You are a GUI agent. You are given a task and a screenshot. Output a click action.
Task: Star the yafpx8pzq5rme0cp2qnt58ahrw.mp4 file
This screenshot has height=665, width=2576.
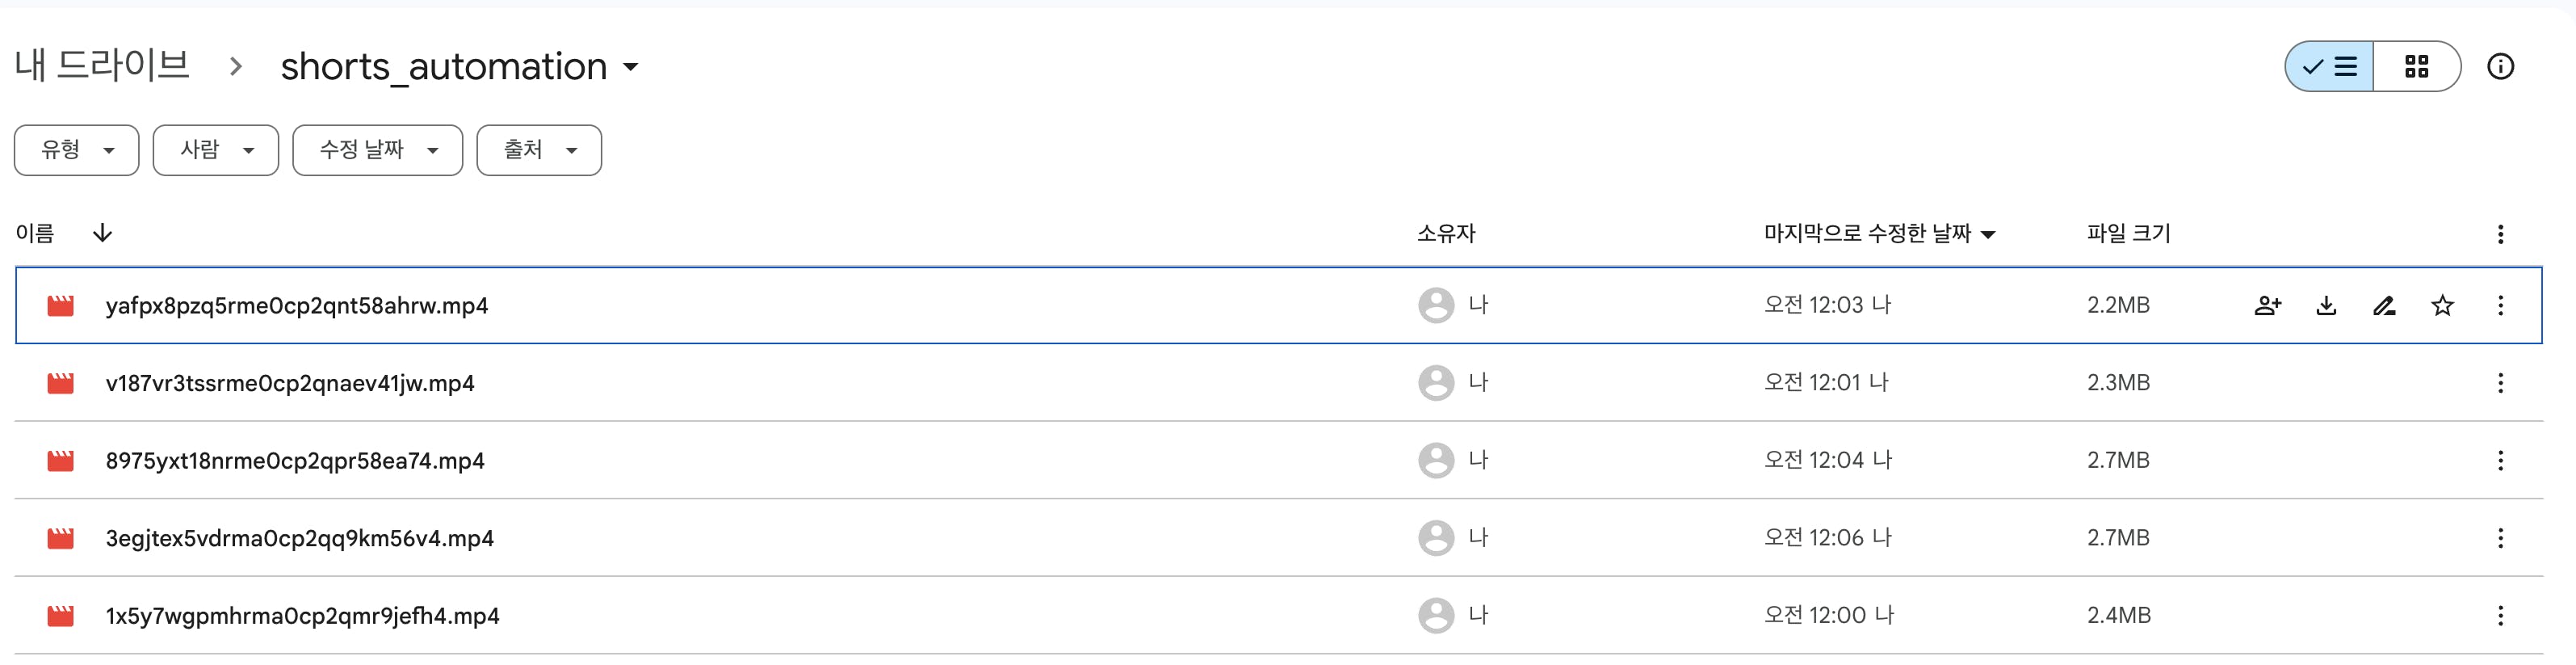coord(2442,305)
